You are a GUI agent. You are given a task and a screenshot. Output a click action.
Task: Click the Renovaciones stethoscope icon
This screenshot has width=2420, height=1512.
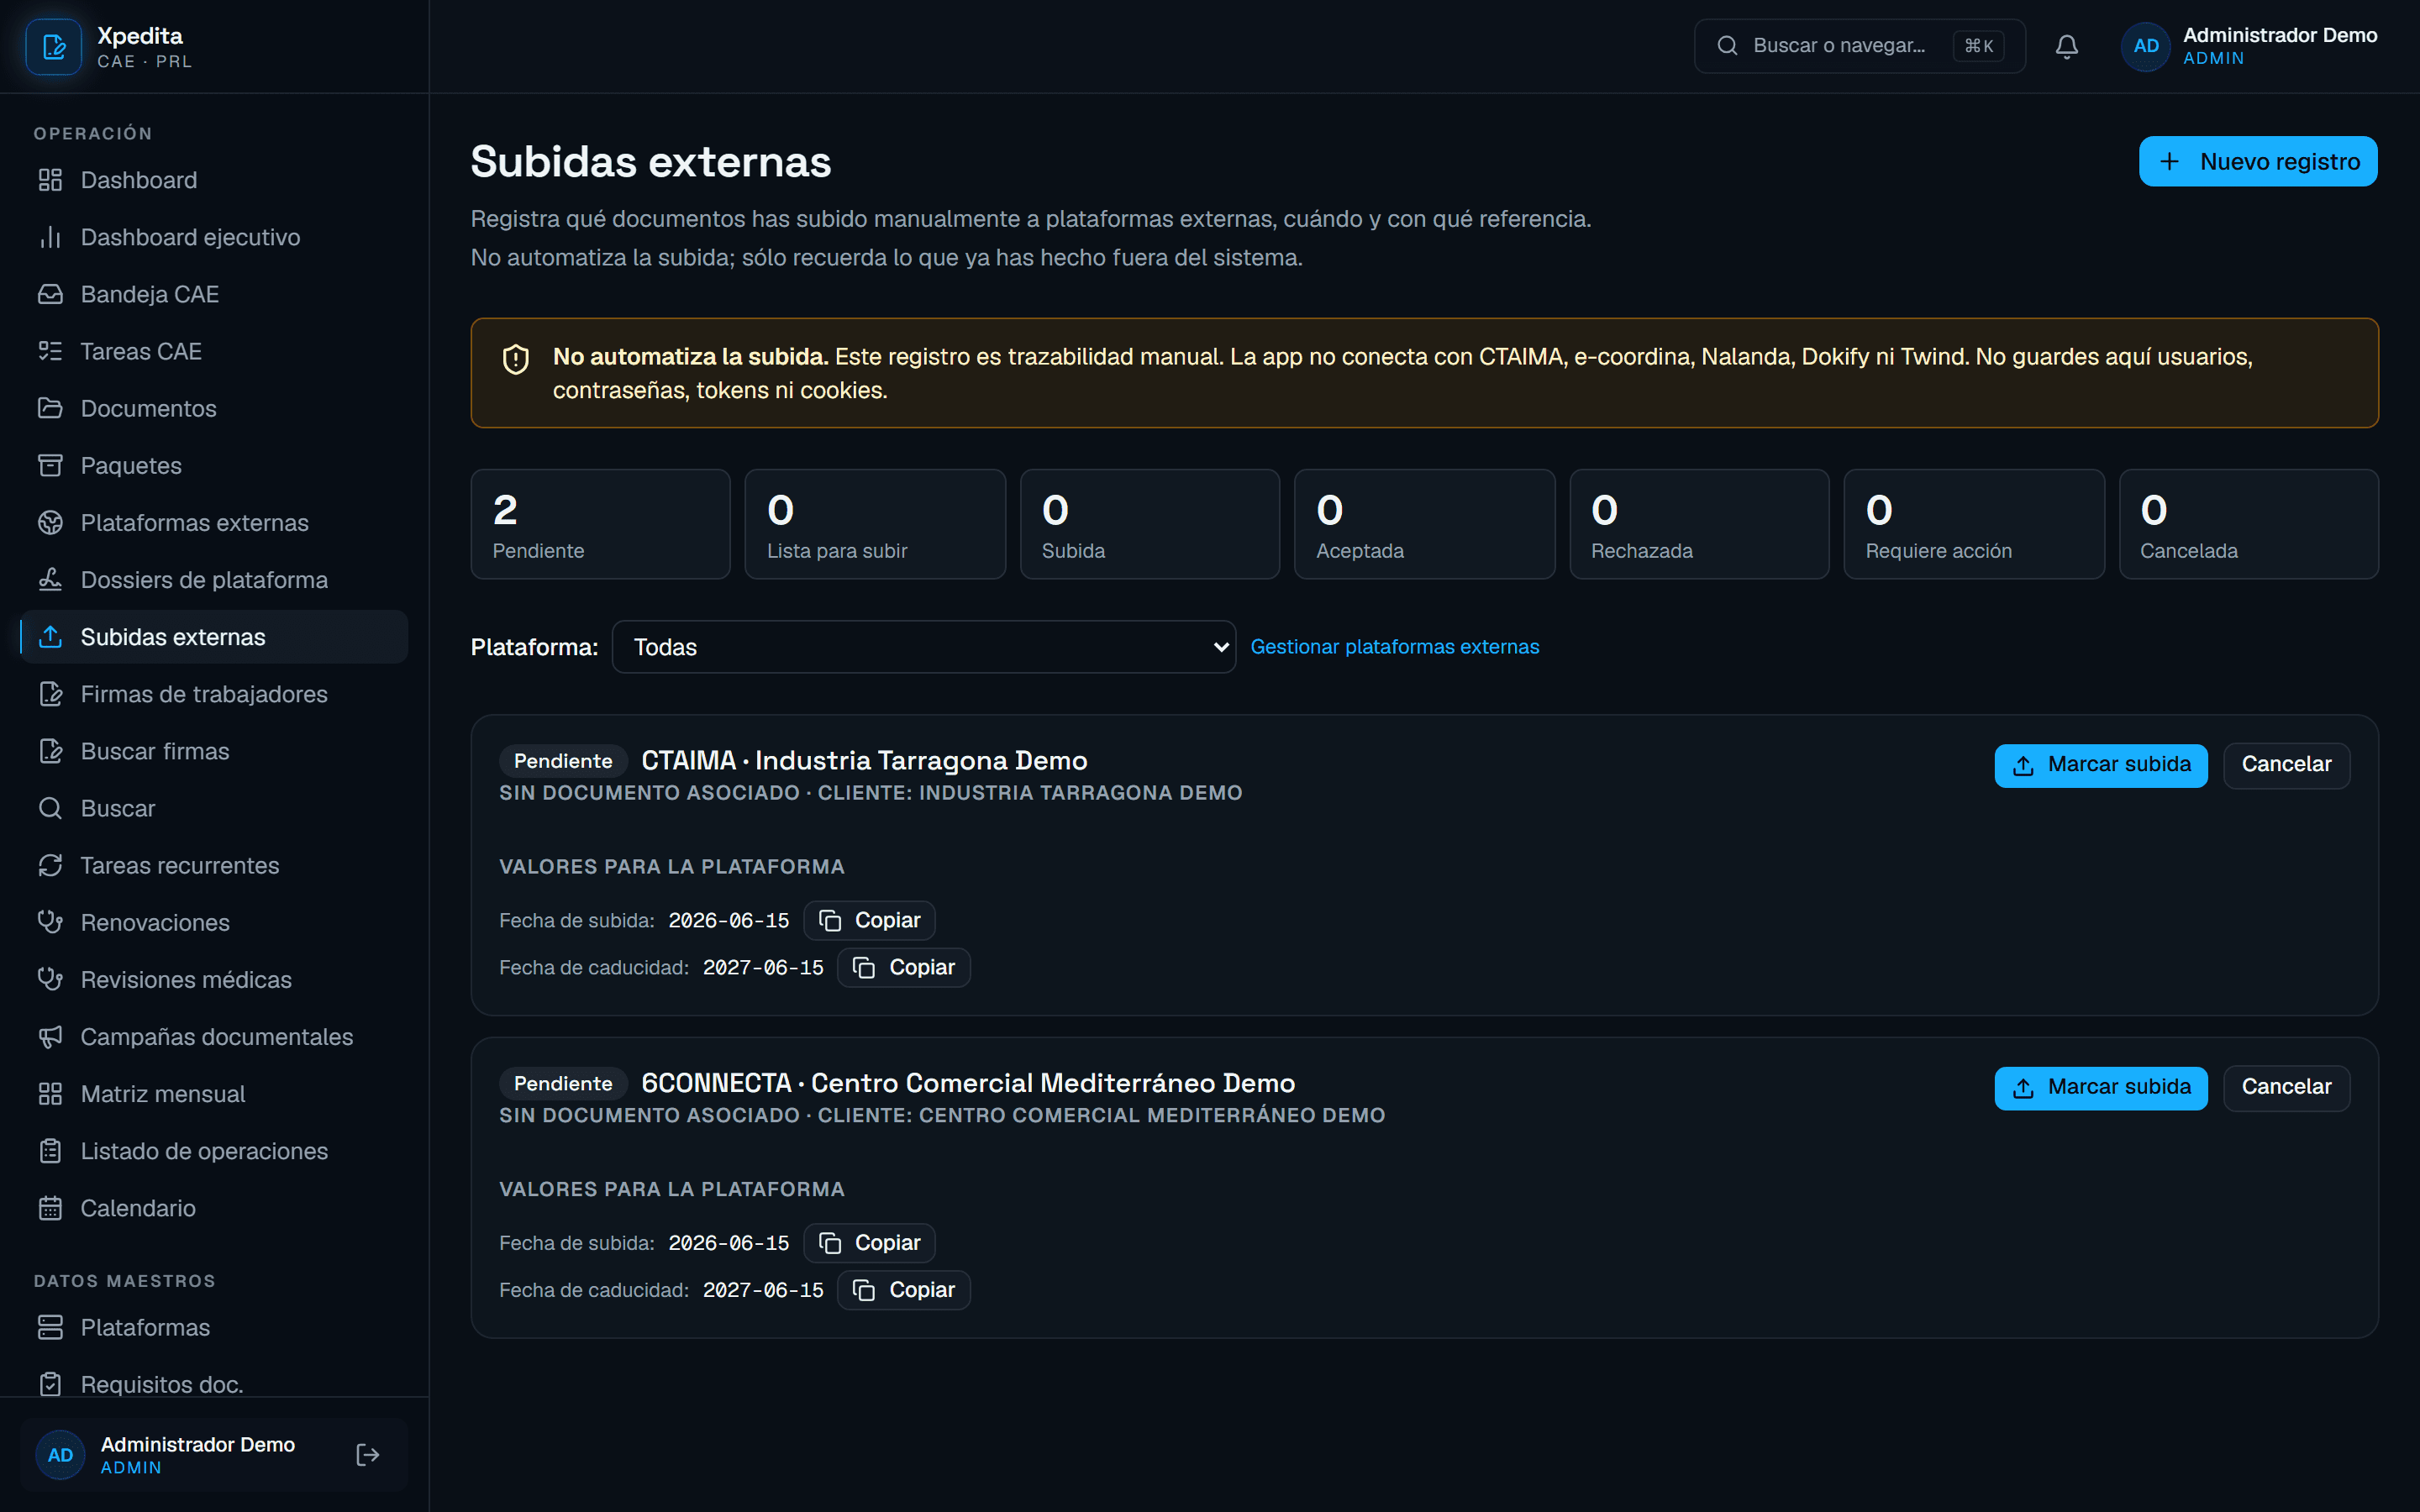coord(50,922)
